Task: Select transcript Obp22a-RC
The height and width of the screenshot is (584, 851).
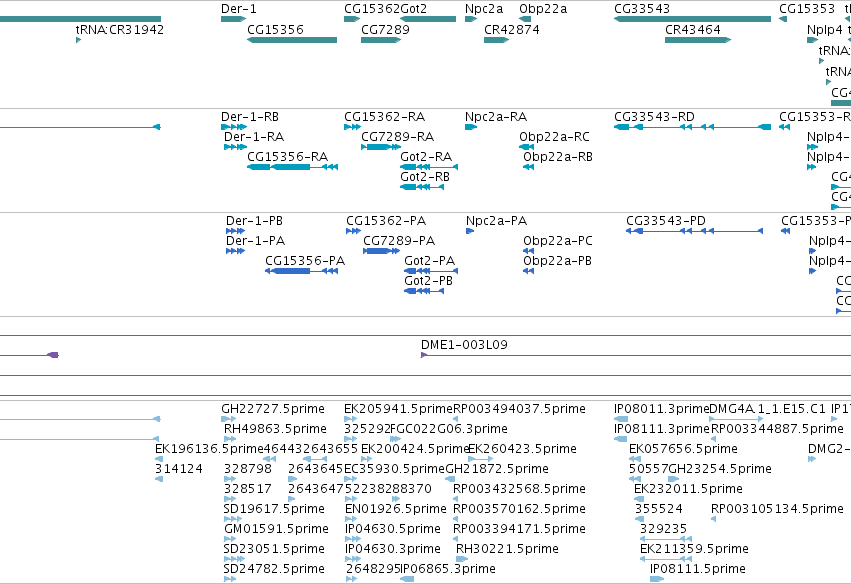Action: click(x=526, y=147)
